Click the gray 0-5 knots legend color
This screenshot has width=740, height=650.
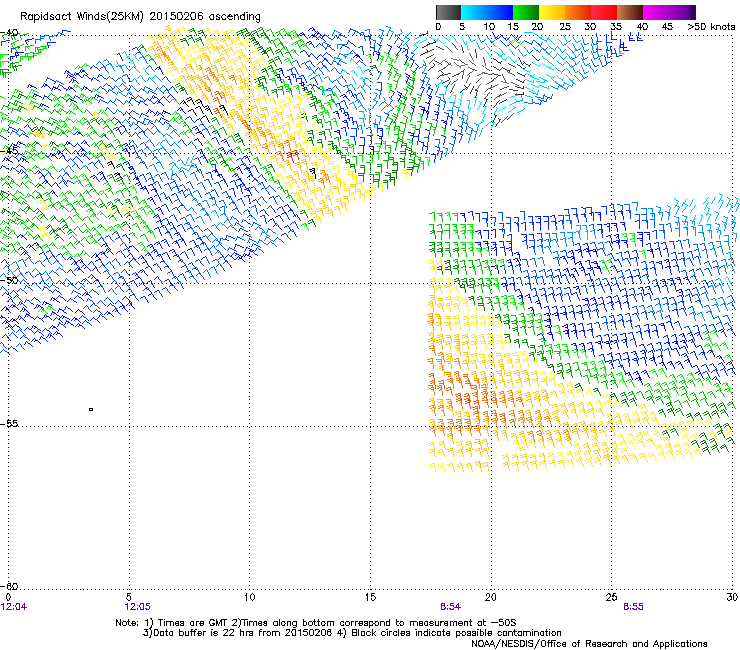pos(448,12)
